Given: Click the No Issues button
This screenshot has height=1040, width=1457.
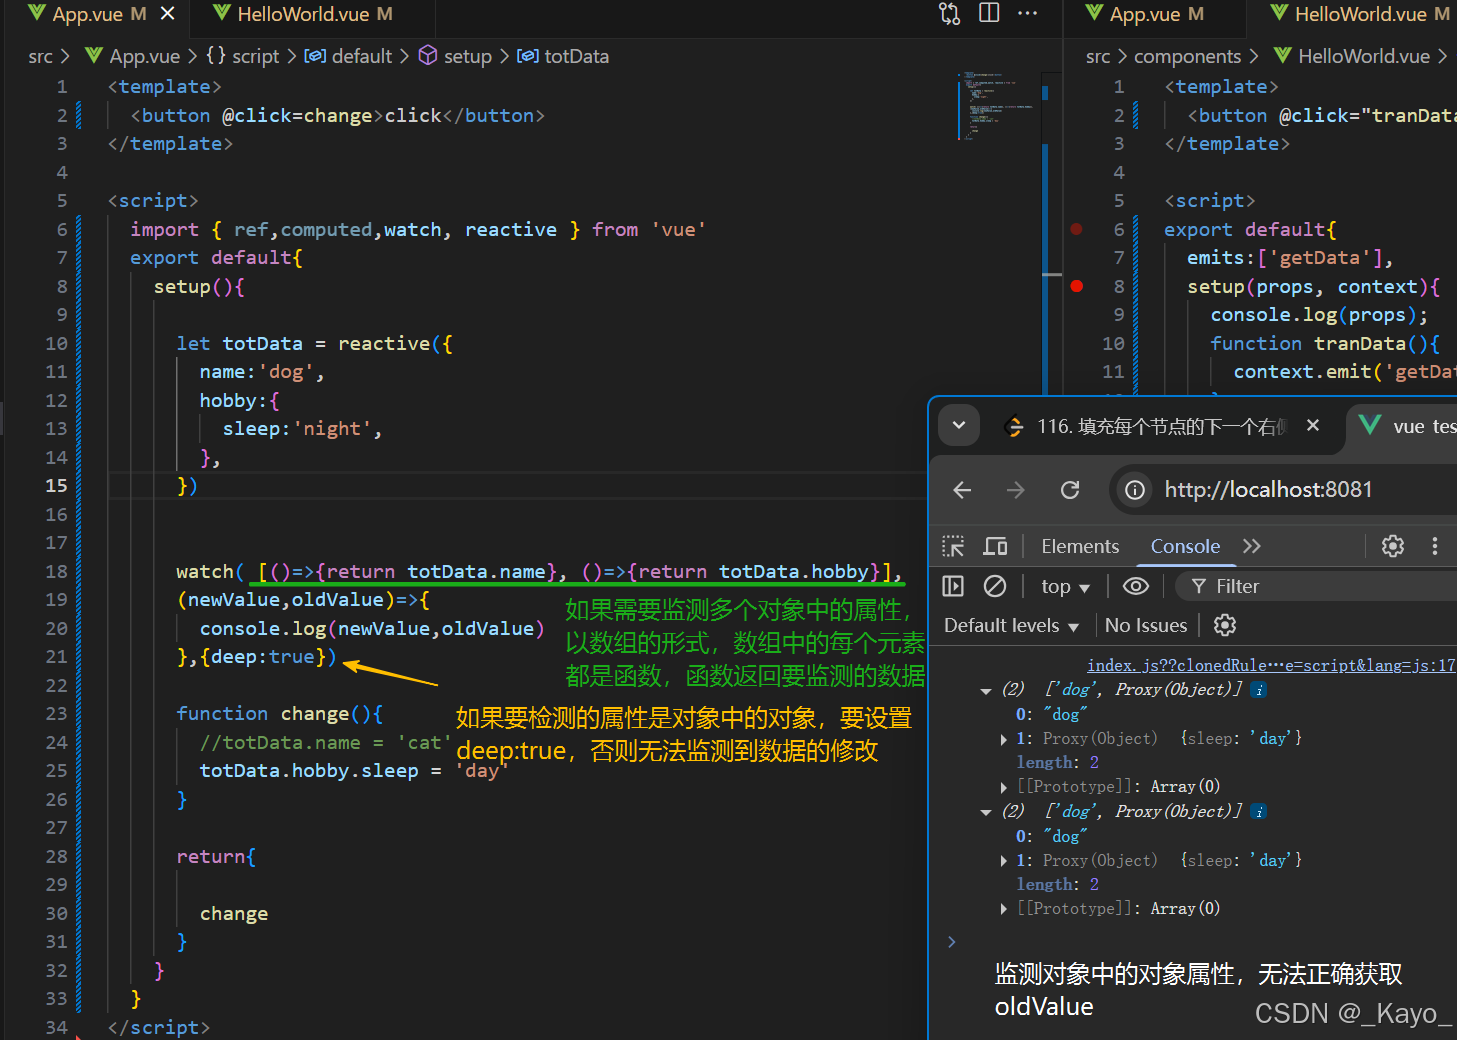Looking at the screenshot, I should coord(1146,626).
